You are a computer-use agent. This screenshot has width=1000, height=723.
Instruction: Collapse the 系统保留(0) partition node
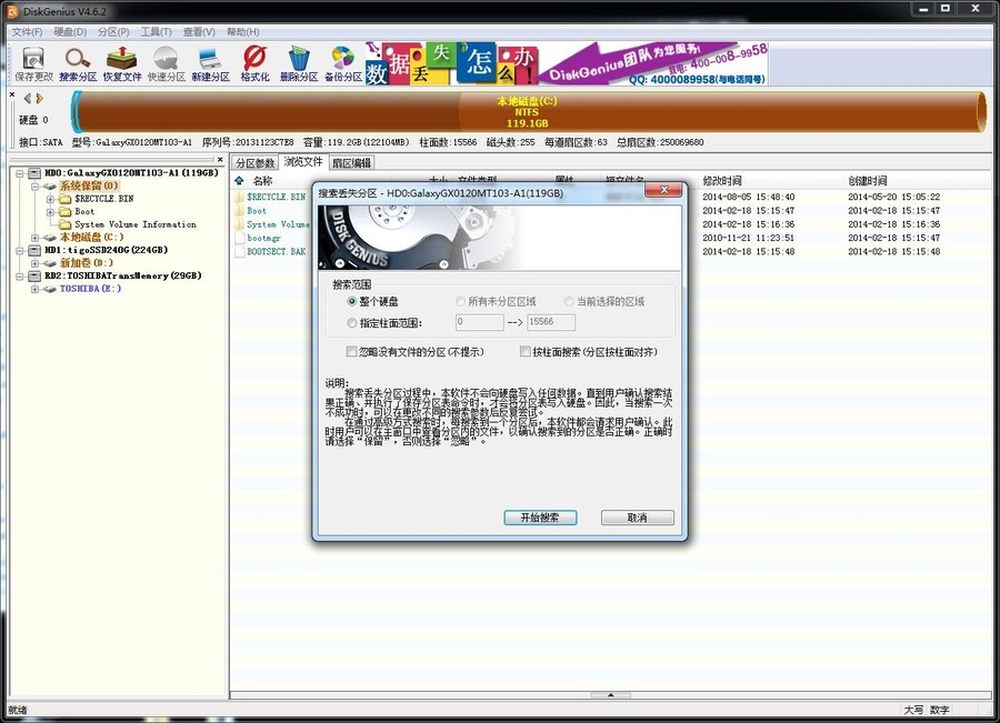35,186
